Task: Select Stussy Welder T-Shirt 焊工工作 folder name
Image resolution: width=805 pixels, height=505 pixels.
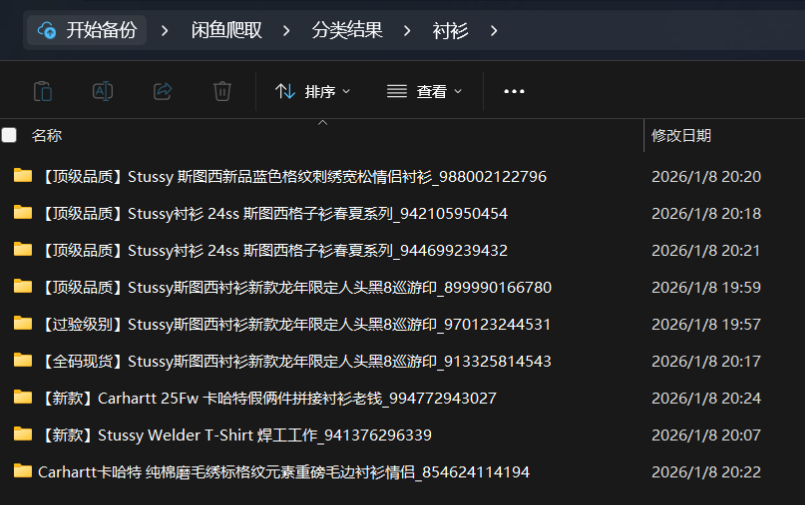Action: [x=235, y=435]
